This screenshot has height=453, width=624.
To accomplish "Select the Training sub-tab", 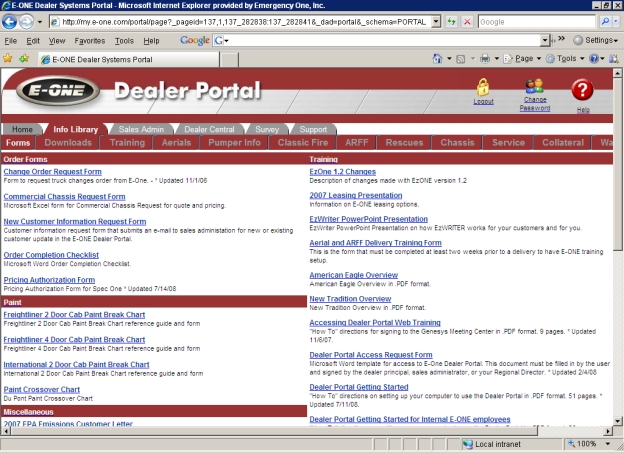I will (x=127, y=143).
